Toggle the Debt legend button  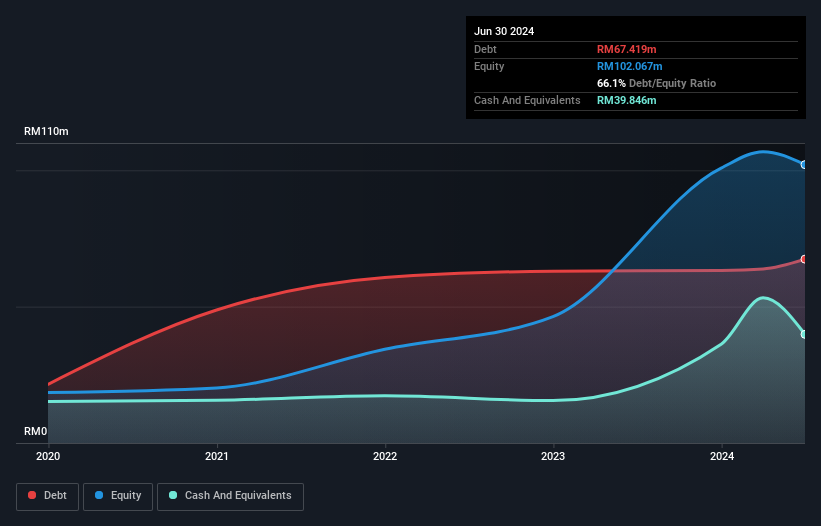tap(47, 496)
